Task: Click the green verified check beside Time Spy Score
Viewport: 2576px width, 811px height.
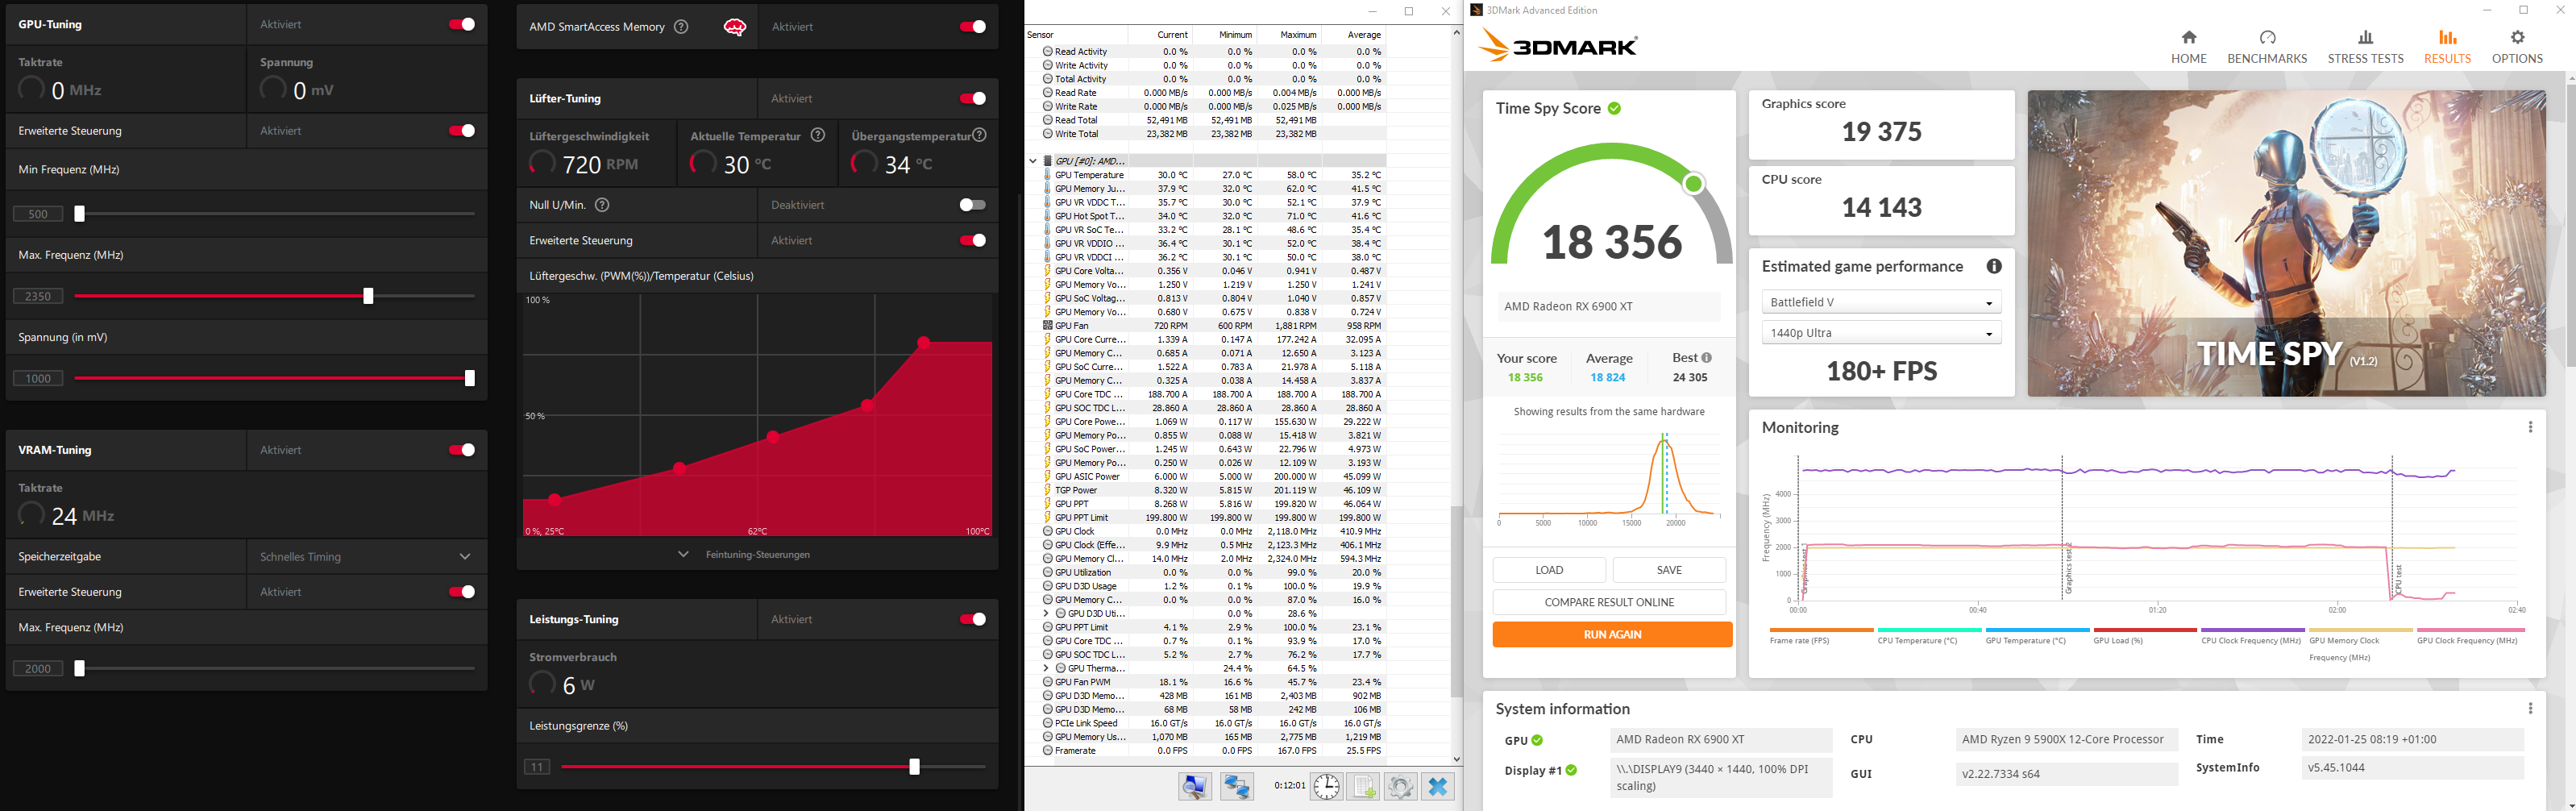Action: 1614,108
